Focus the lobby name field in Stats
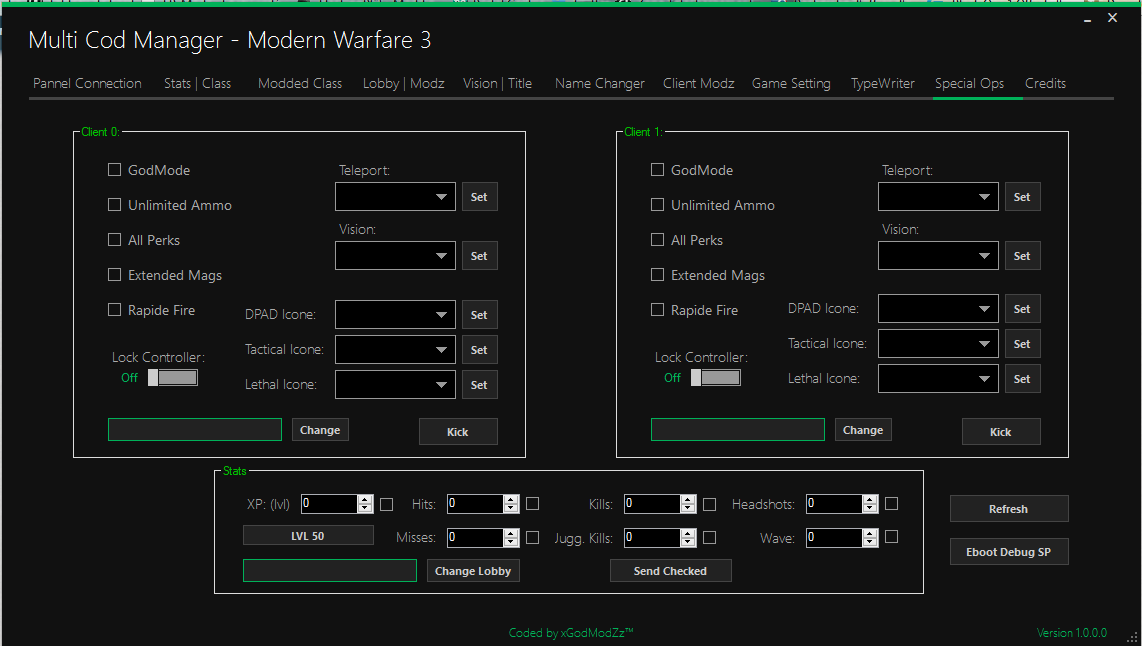The width and height of the screenshot is (1142, 646). coord(330,570)
